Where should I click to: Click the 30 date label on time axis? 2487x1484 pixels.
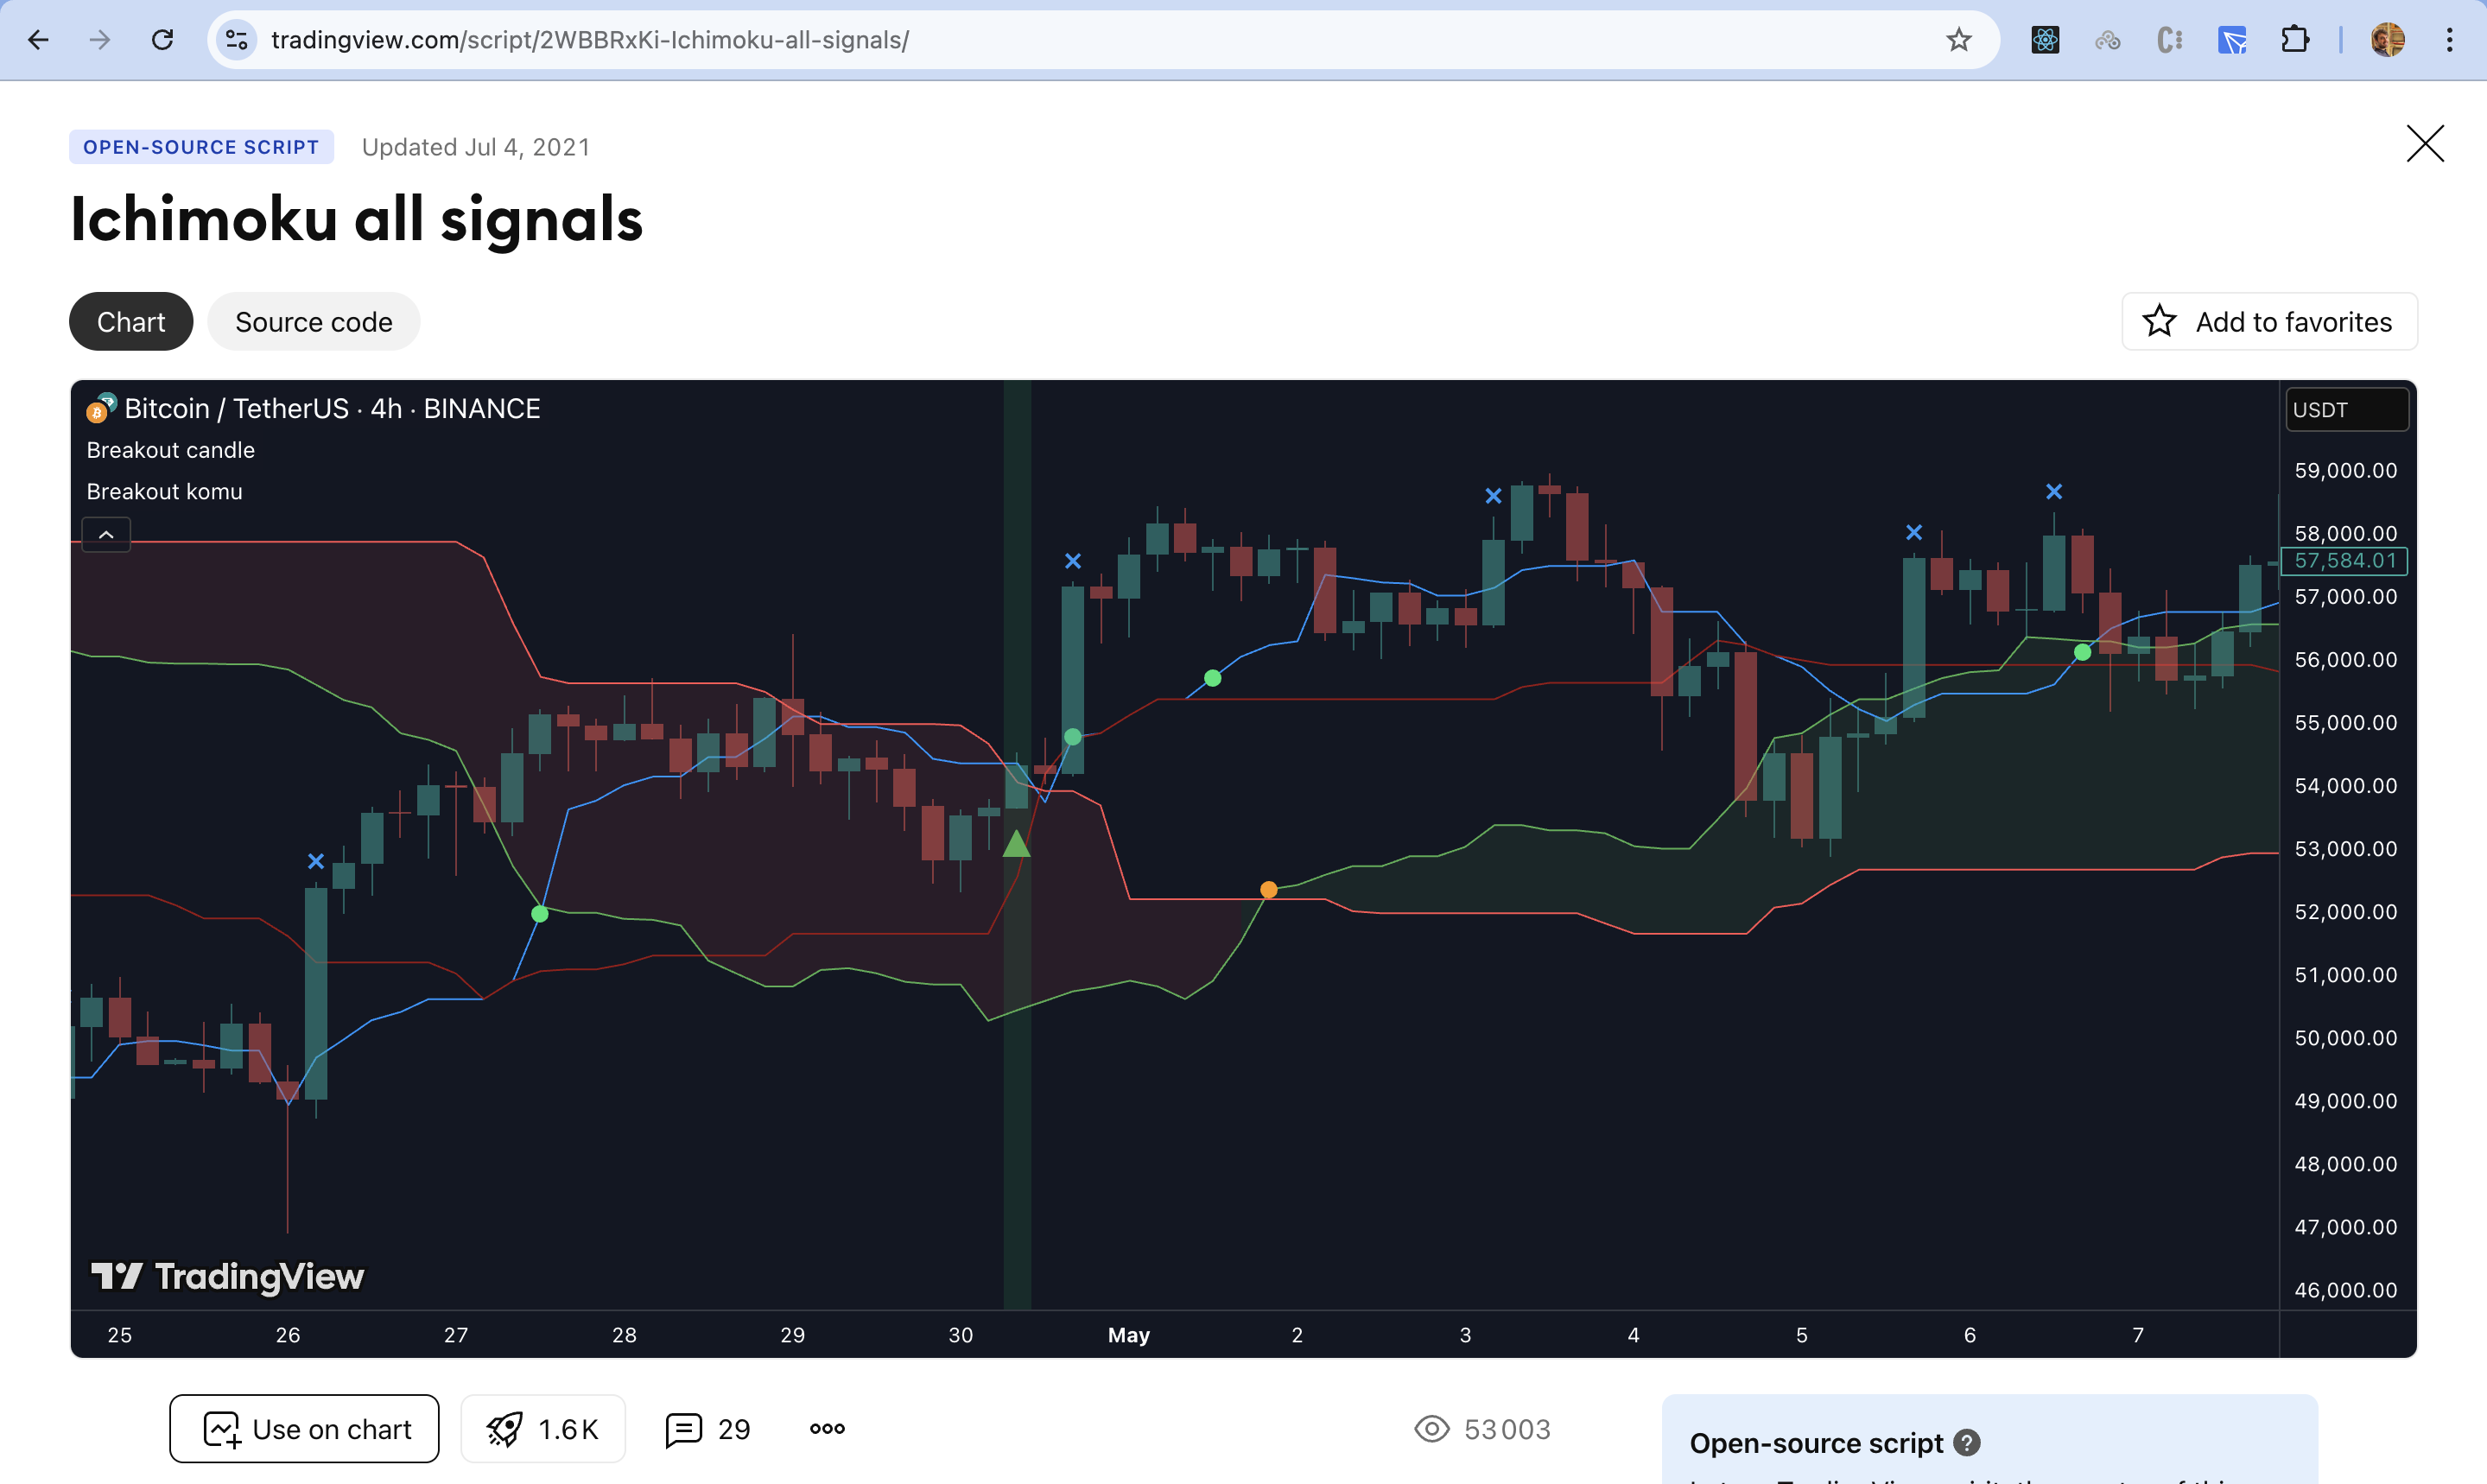tap(960, 1335)
